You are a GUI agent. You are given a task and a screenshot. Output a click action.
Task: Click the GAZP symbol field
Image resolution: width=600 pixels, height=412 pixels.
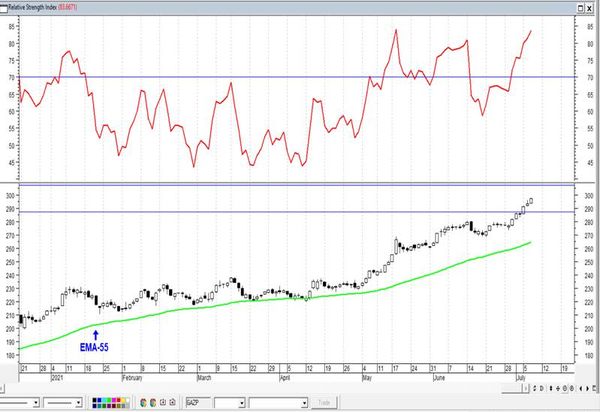[198, 402]
